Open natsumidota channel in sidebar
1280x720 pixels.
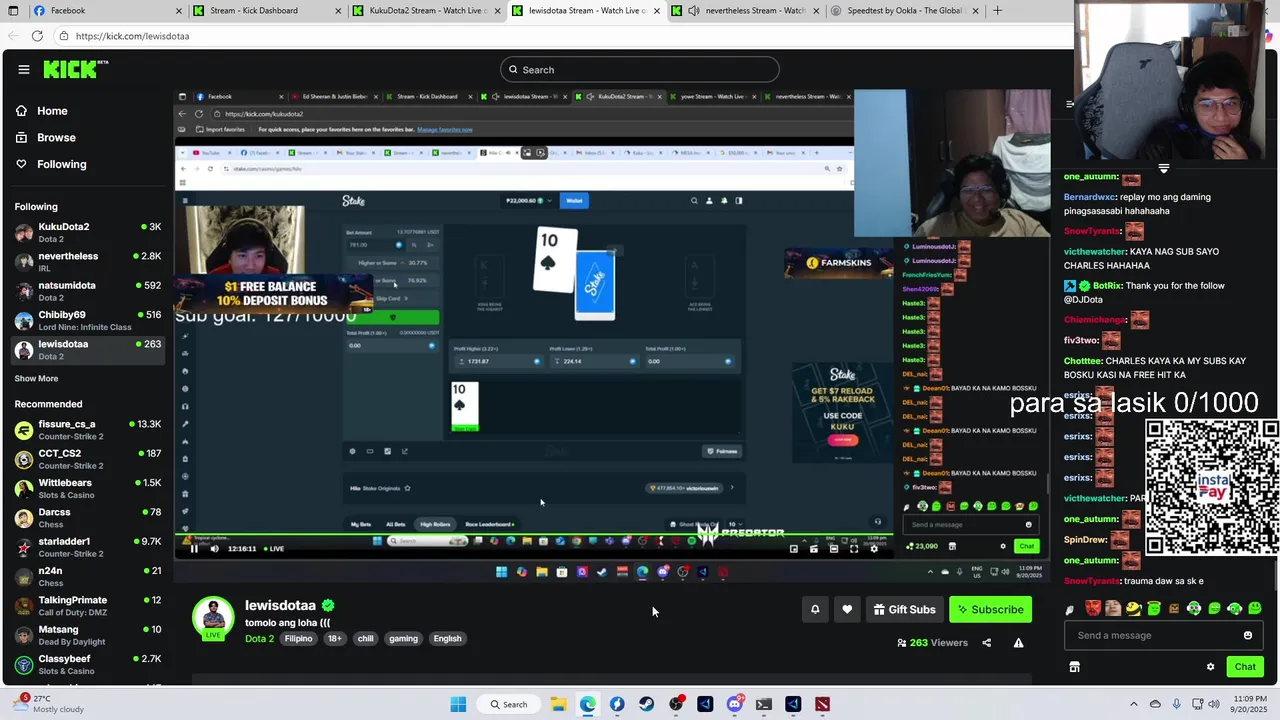[x=88, y=291]
